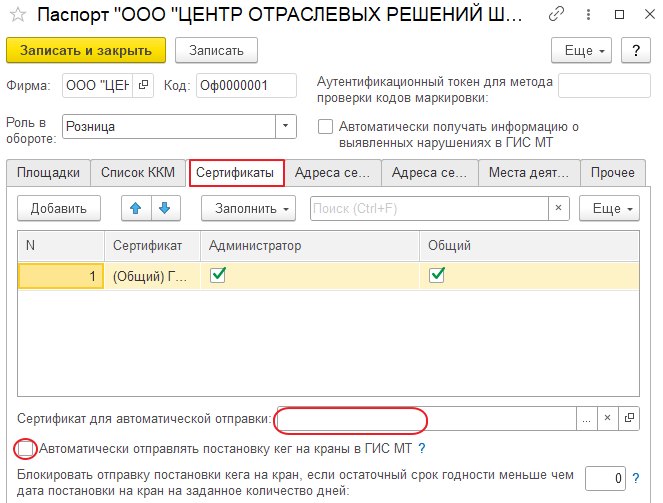Switch to the Площадки tab
The width and height of the screenshot is (663, 503).
click(48, 172)
